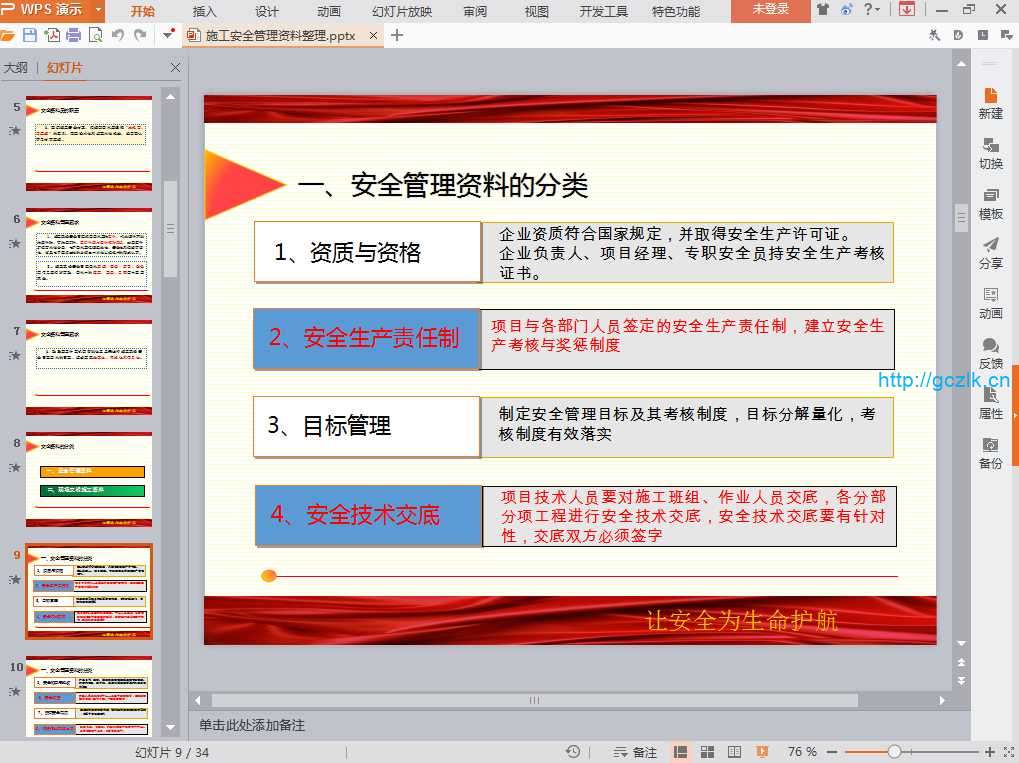
Task: Open 新建 in the right sidebar
Action: (x=990, y=102)
